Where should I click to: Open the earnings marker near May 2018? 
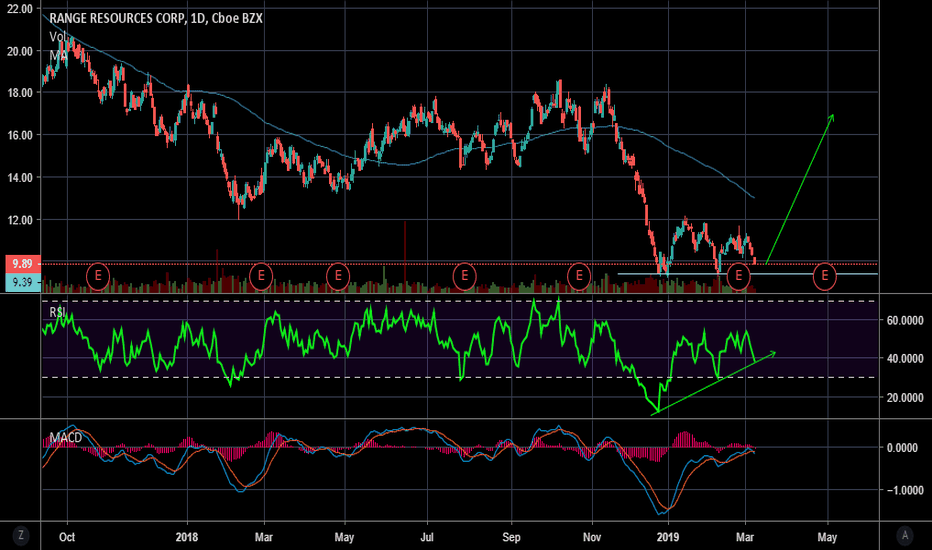338,276
